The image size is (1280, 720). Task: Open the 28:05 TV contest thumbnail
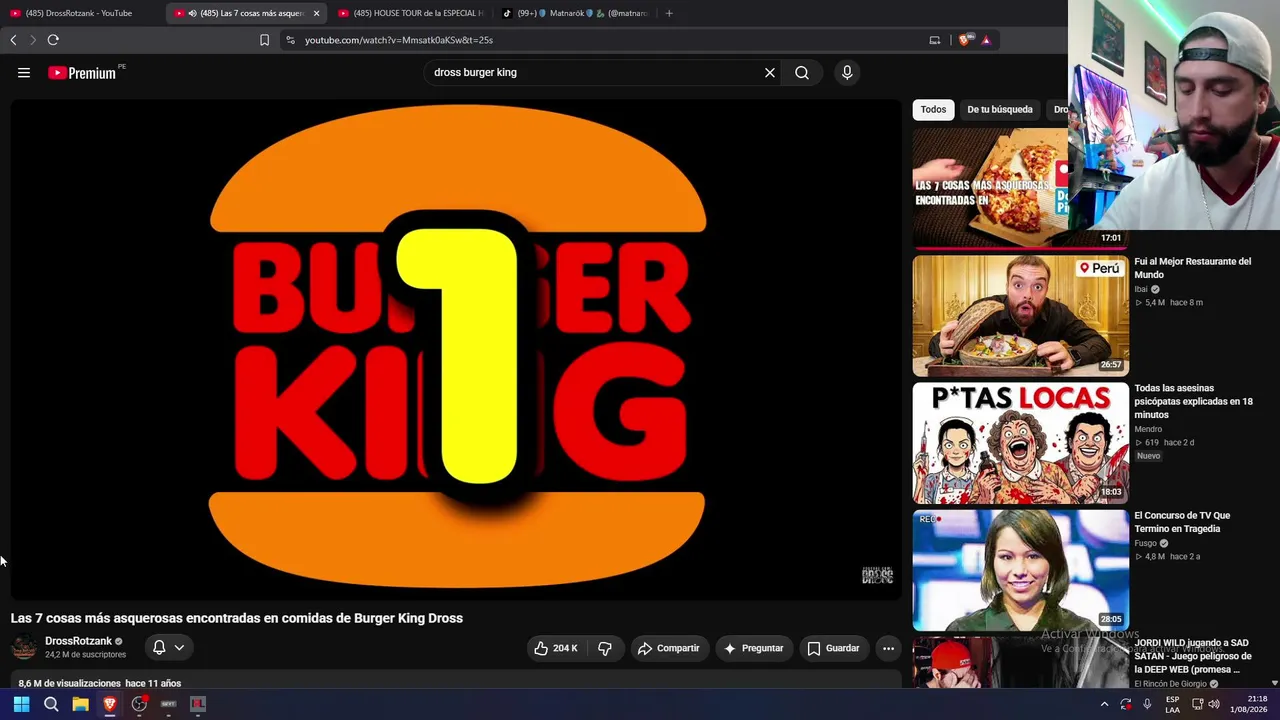click(x=1020, y=569)
